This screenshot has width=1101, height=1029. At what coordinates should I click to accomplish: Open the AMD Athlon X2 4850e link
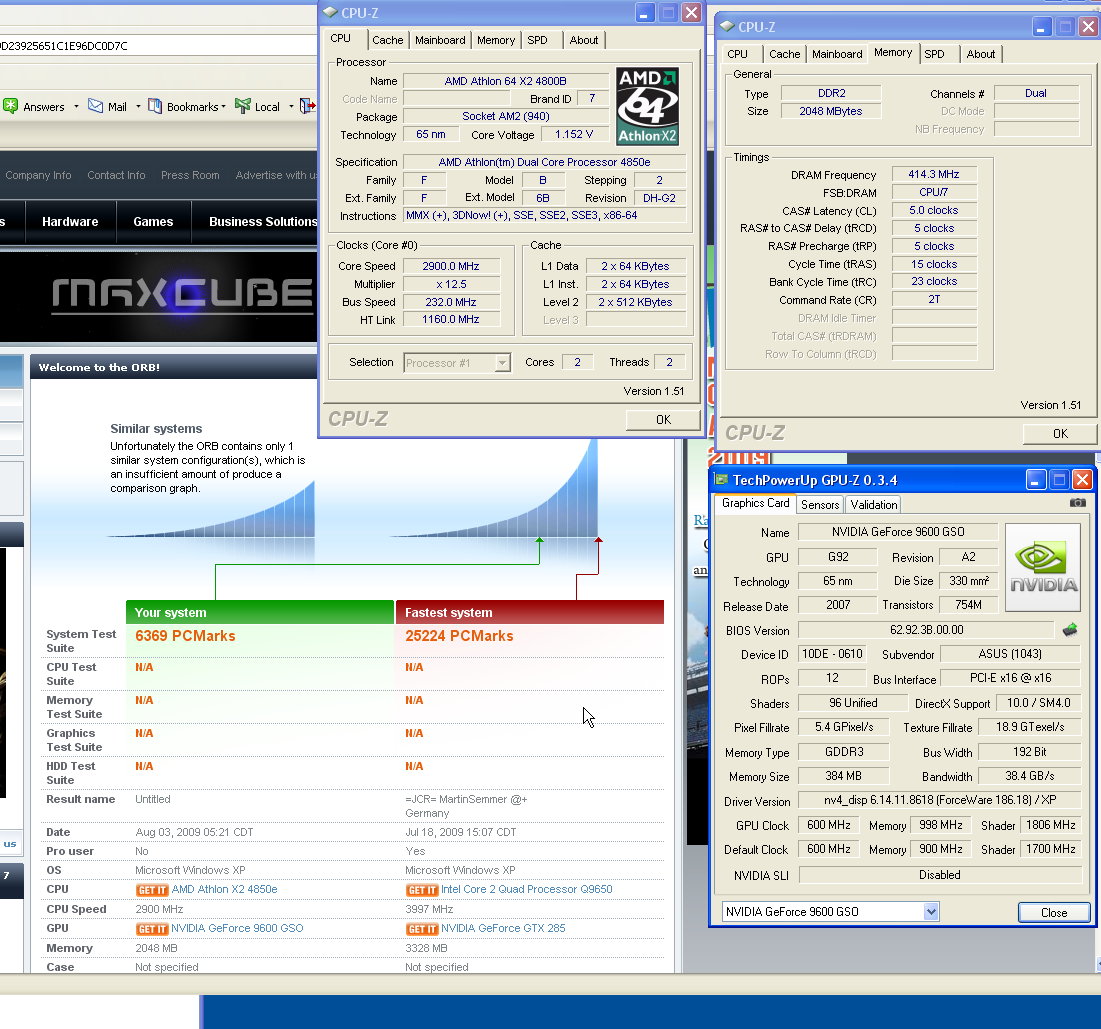click(225, 889)
